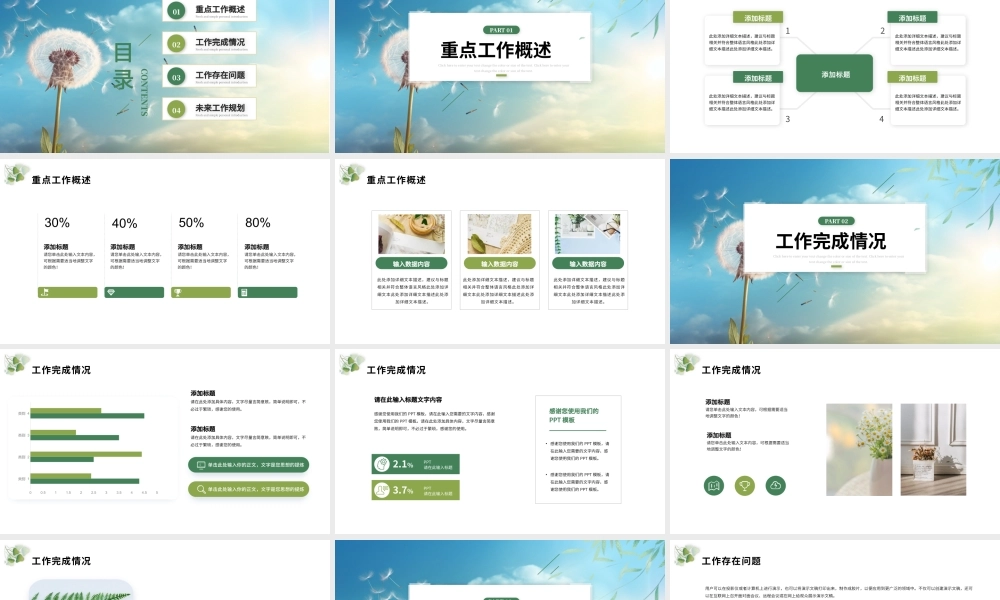Image resolution: width=1000 pixels, height=600 pixels.
Task: Click the magnifier icon in the light green pill
Action: tap(201, 489)
